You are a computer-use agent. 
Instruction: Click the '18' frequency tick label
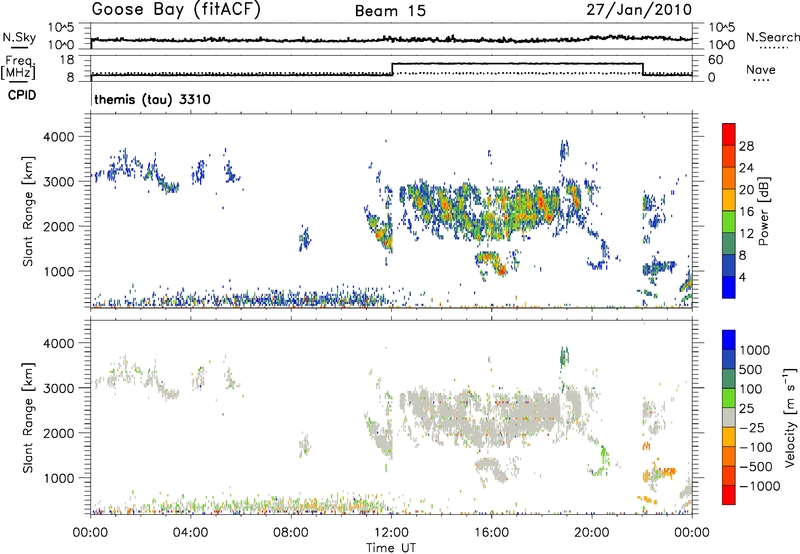[x=67, y=60]
